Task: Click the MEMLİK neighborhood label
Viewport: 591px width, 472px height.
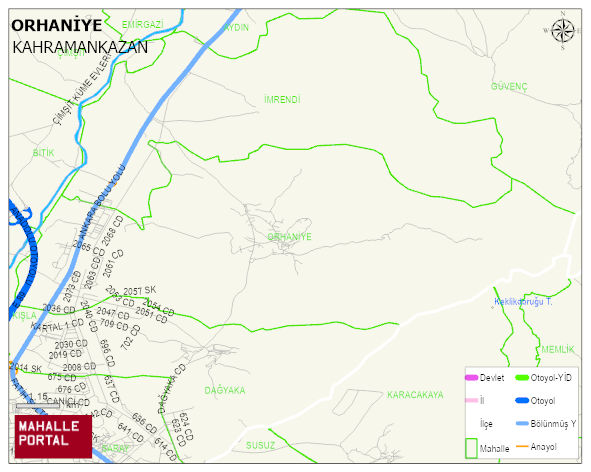Action: coord(558,349)
